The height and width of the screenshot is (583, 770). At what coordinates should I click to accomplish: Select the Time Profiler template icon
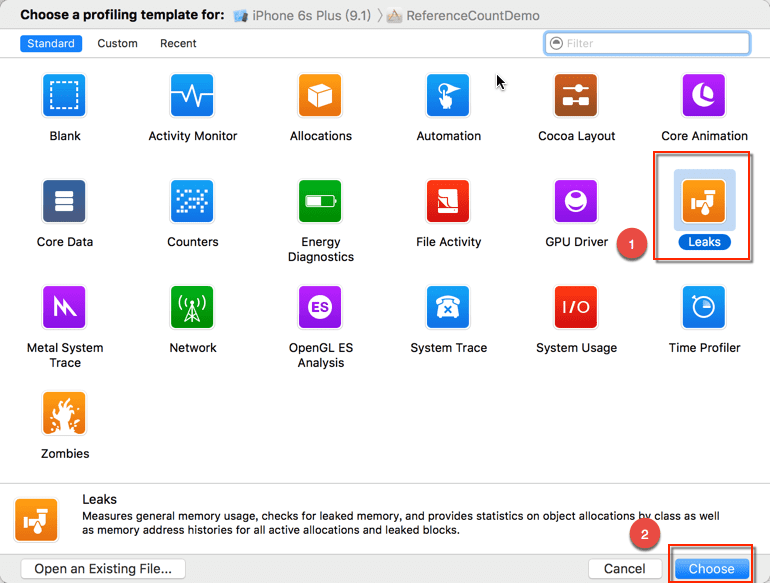point(704,307)
